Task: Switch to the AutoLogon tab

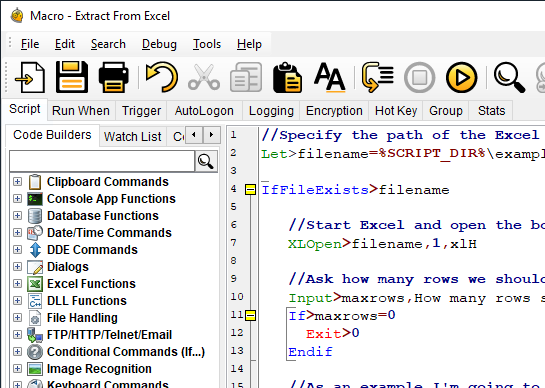Action: 204,111
